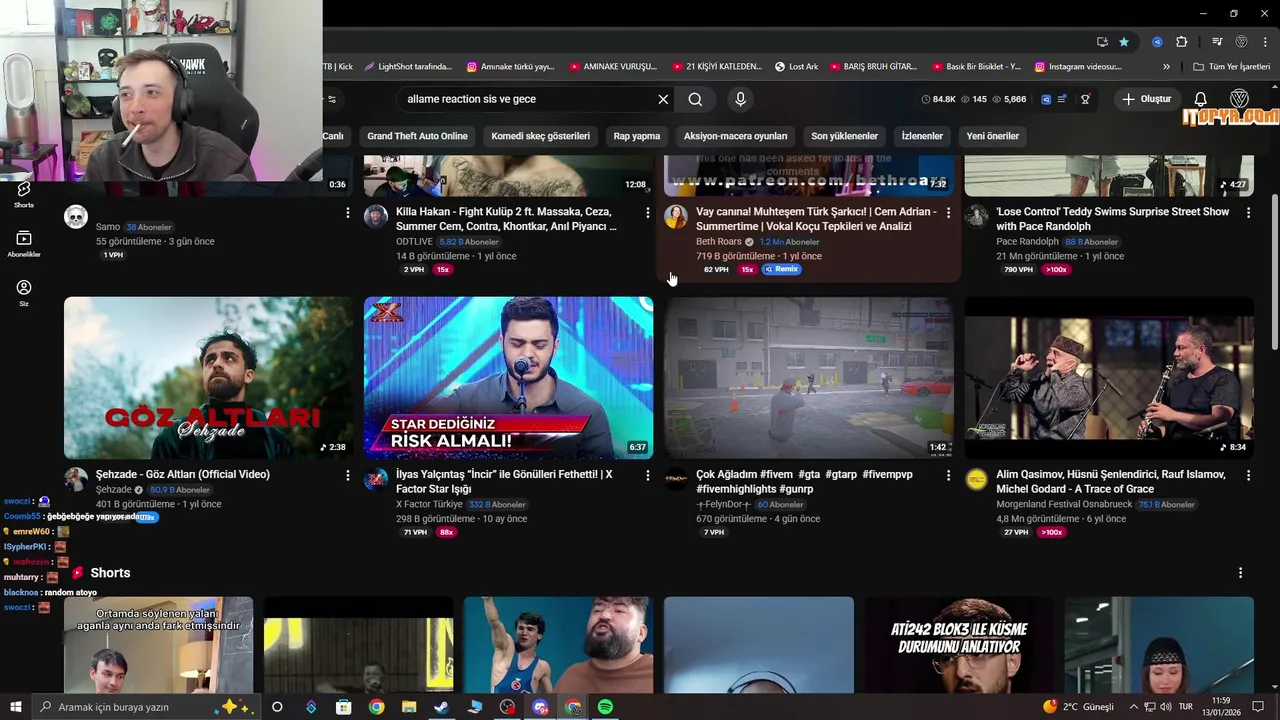
Task: Click the install app icon in address bar
Action: (x=1102, y=42)
